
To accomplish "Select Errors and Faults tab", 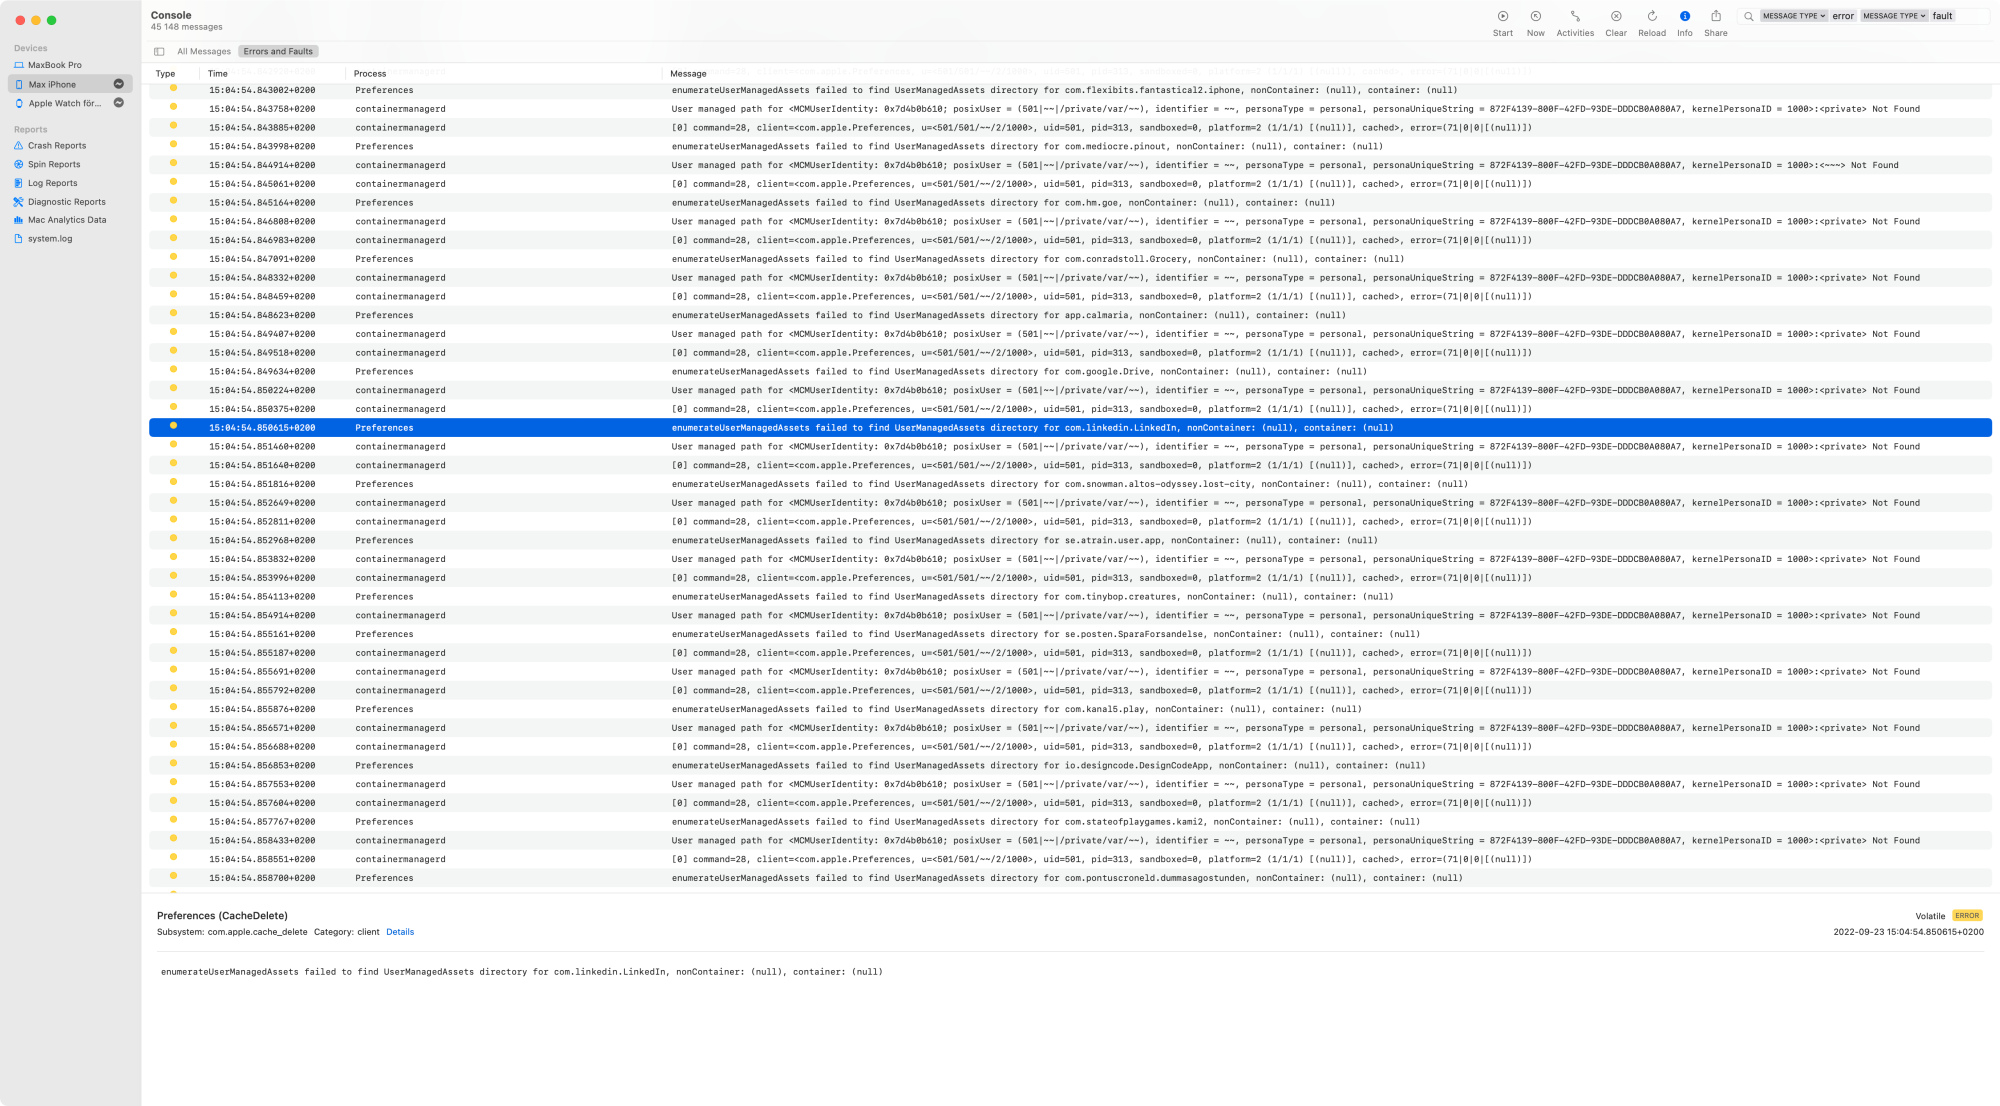I will [278, 52].
